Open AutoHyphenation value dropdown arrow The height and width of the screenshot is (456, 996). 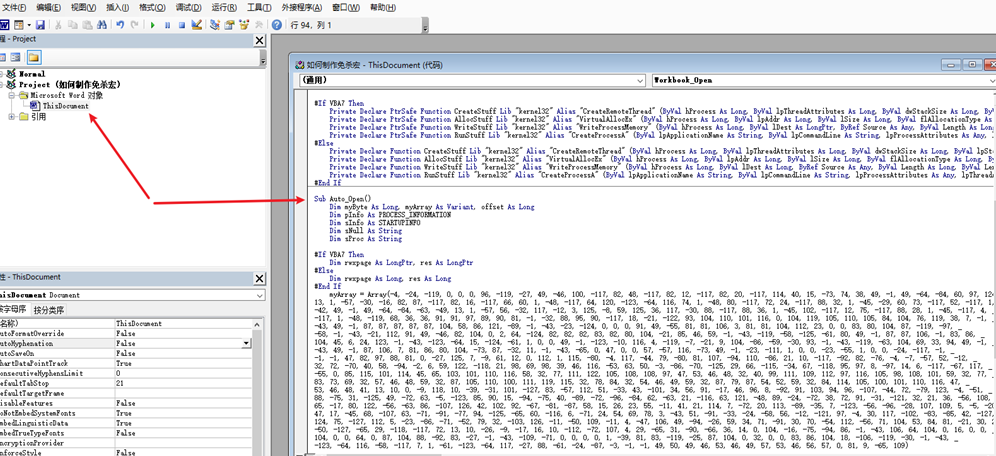pos(246,344)
